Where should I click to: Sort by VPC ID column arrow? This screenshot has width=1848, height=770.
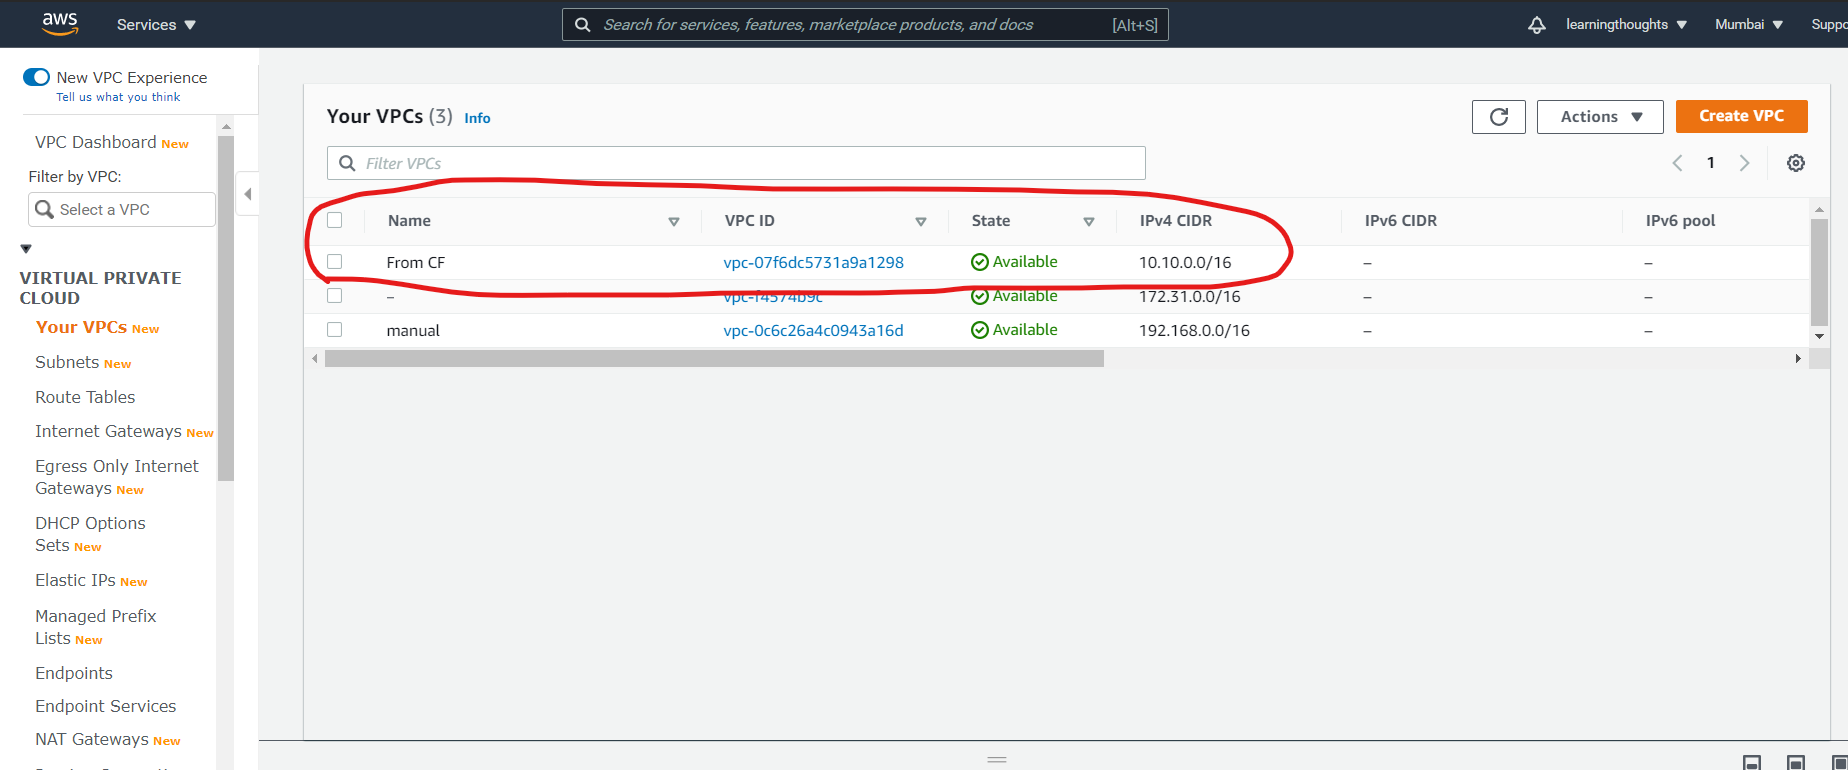[x=921, y=222]
